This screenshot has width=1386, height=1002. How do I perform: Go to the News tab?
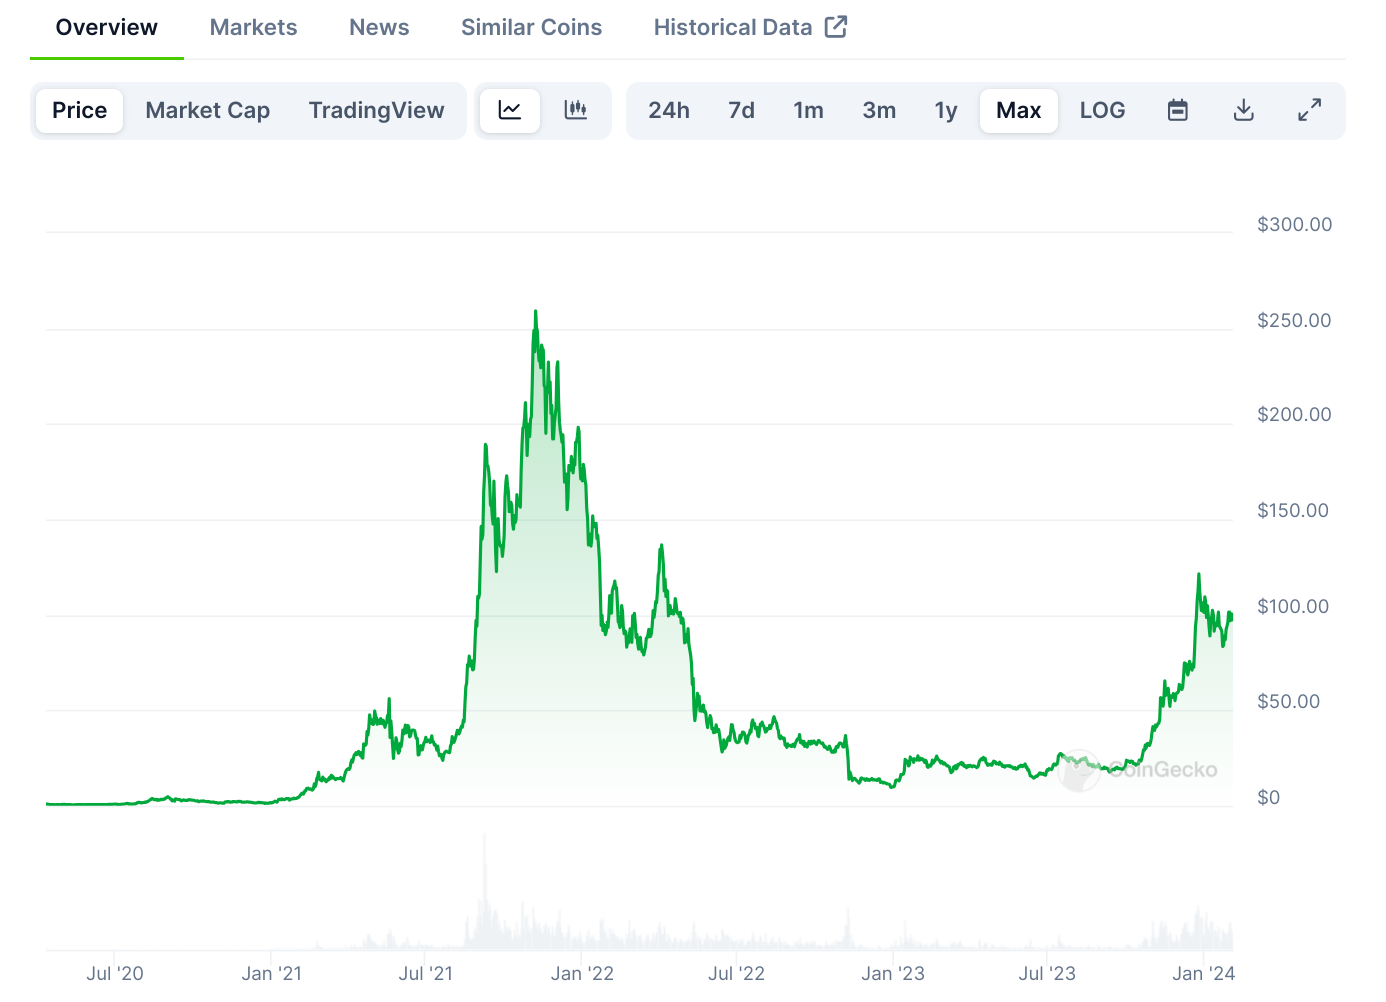[379, 27]
